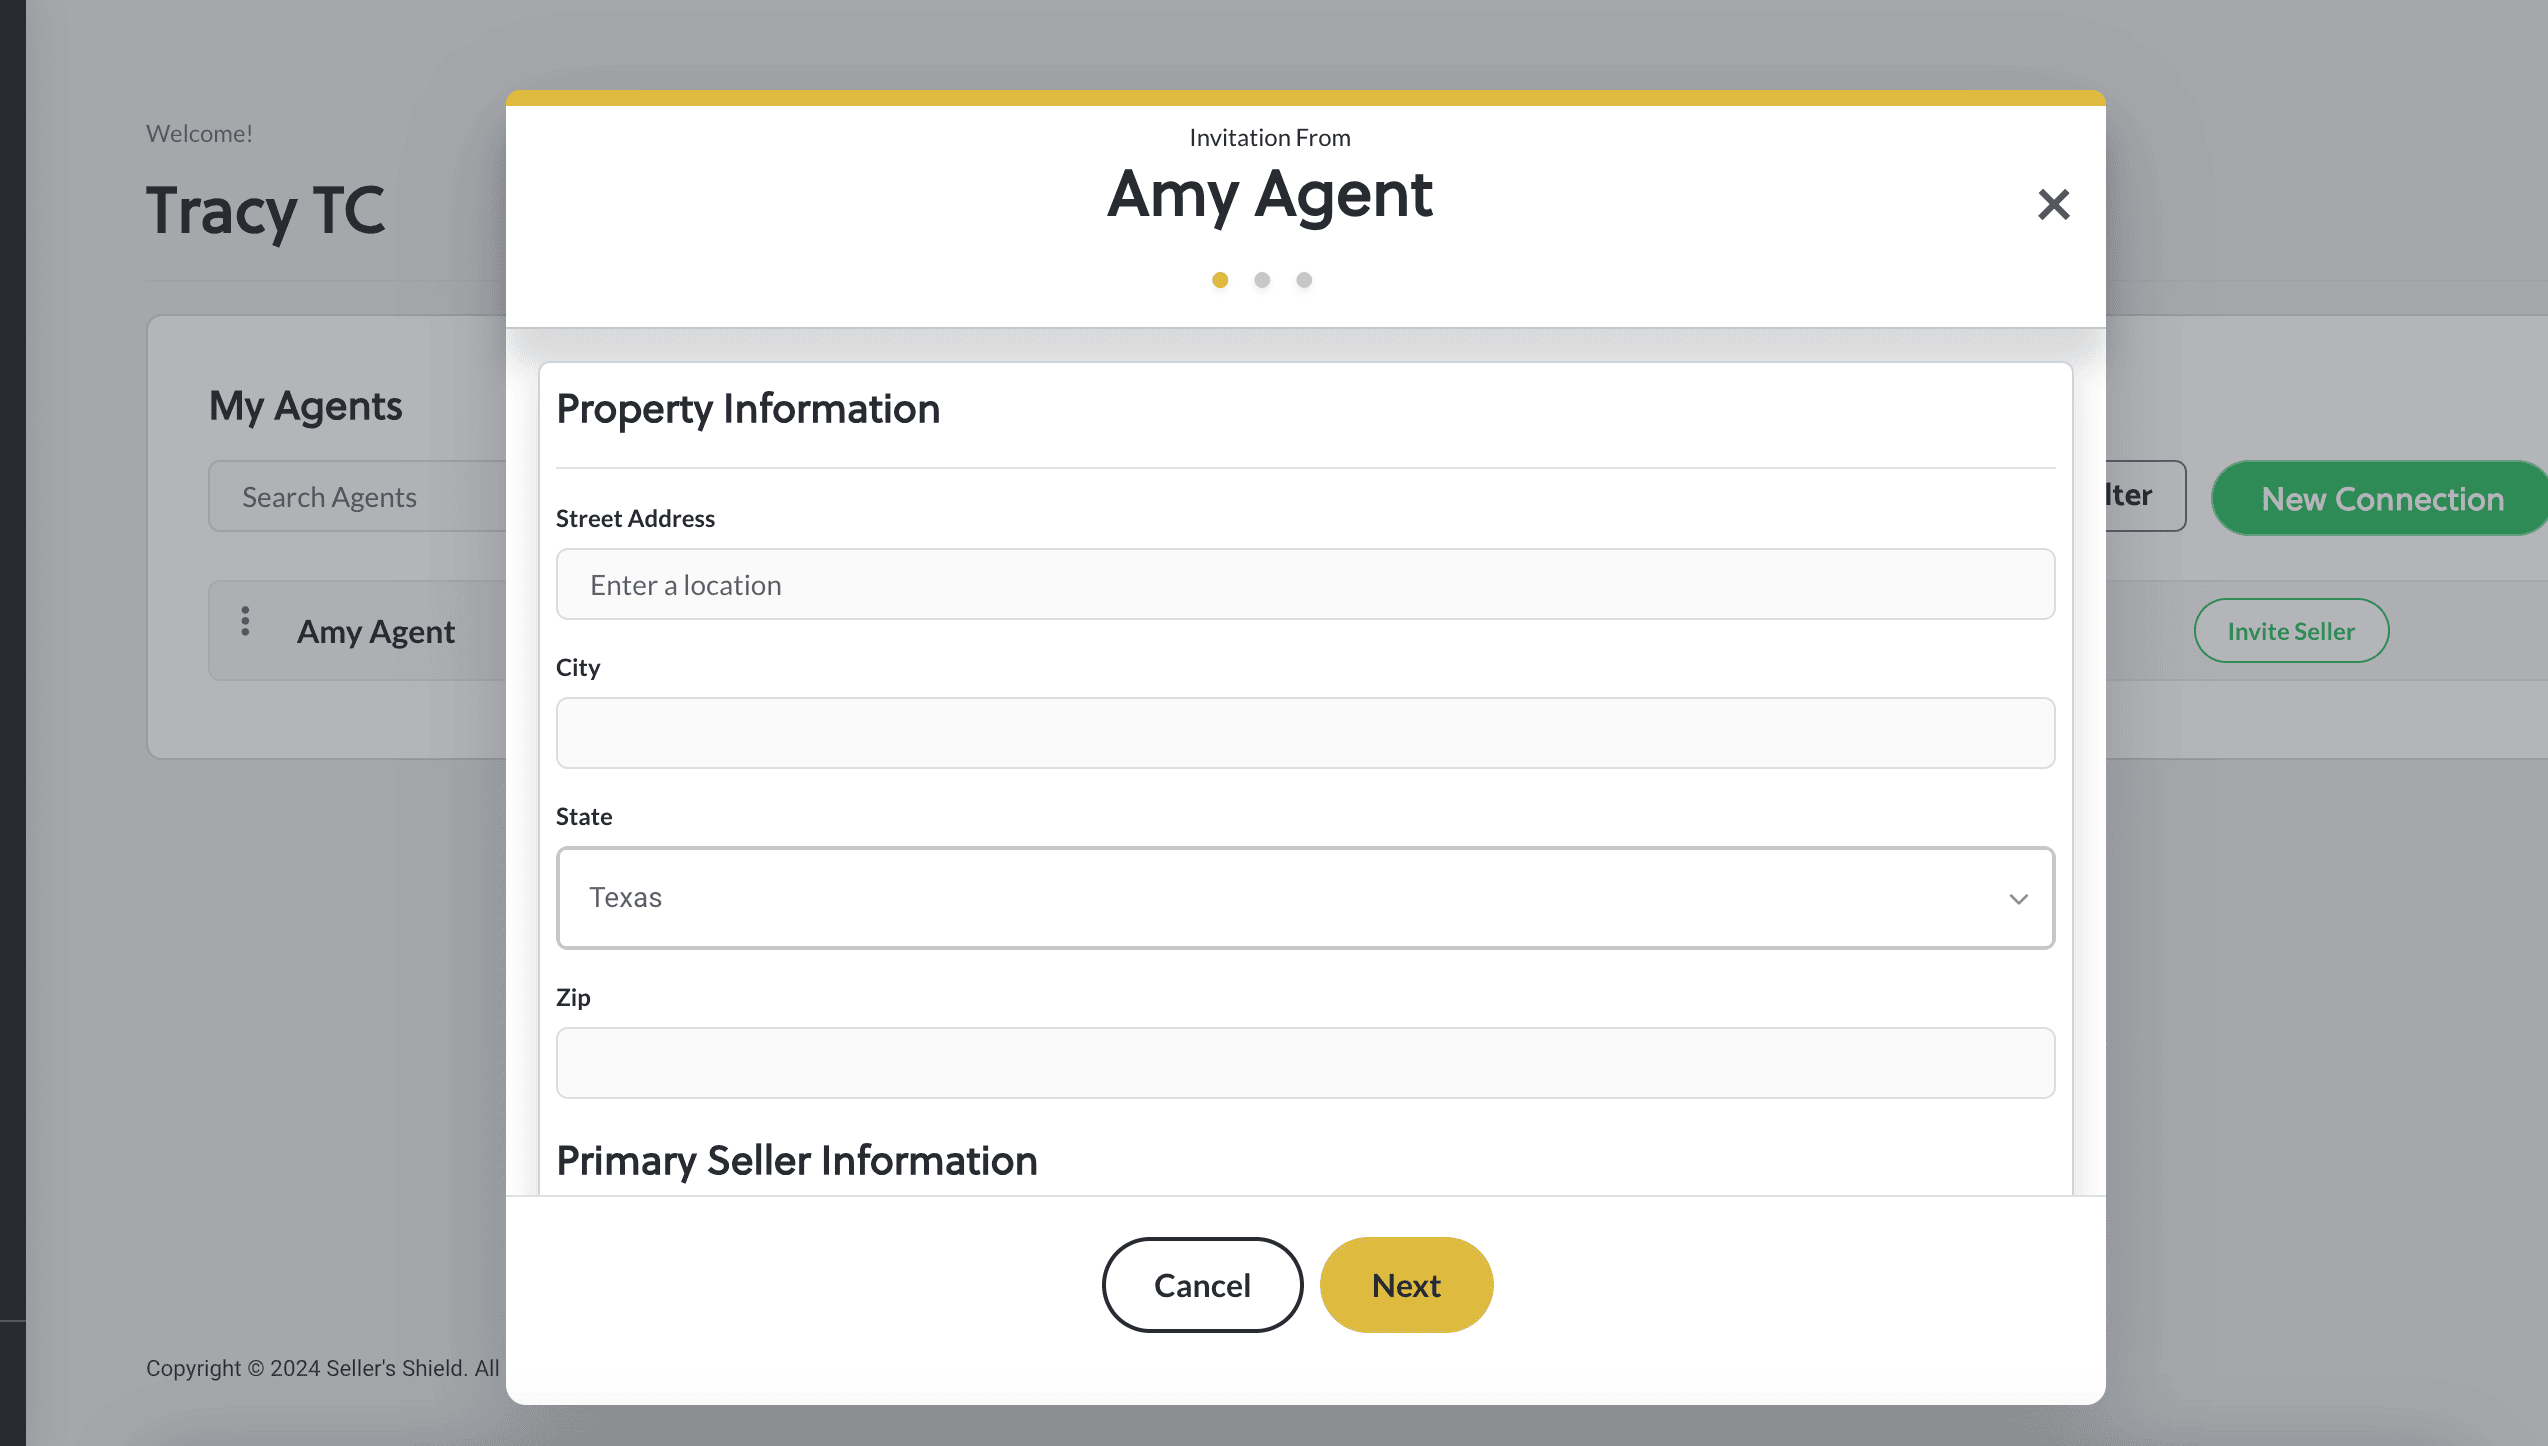Click the partially hidden Filter button
This screenshot has width=2548, height=1446.
(x=2146, y=496)
